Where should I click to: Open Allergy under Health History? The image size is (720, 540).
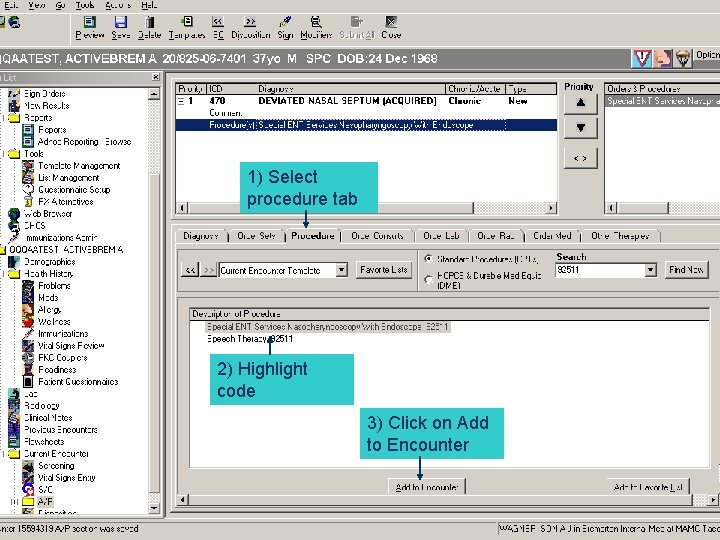point(50,309)
